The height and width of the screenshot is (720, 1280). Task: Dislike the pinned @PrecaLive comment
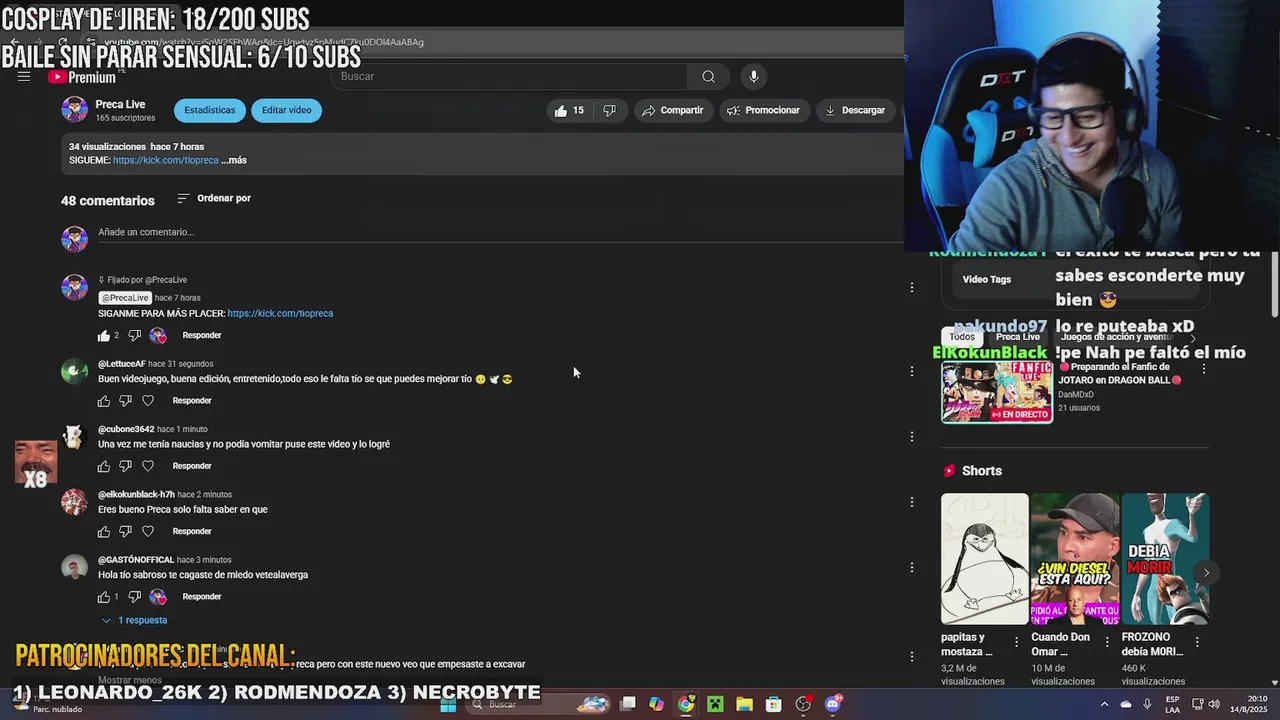coord(134,336)
